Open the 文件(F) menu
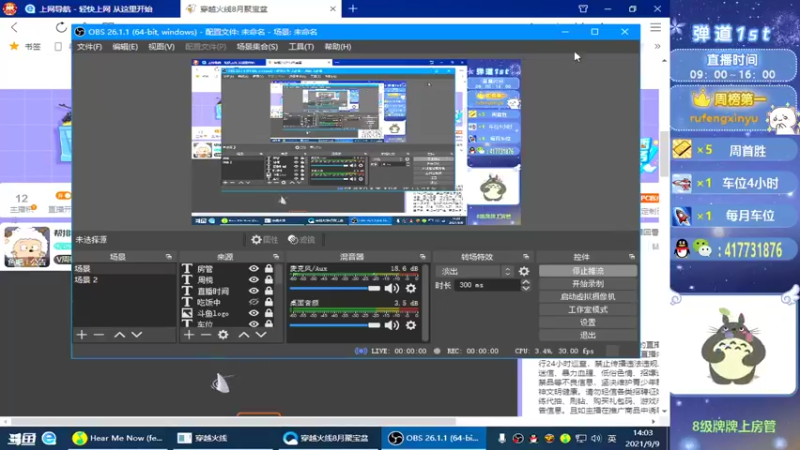The width and height of the screenshot is (800, 450). (x=89, y=46)
